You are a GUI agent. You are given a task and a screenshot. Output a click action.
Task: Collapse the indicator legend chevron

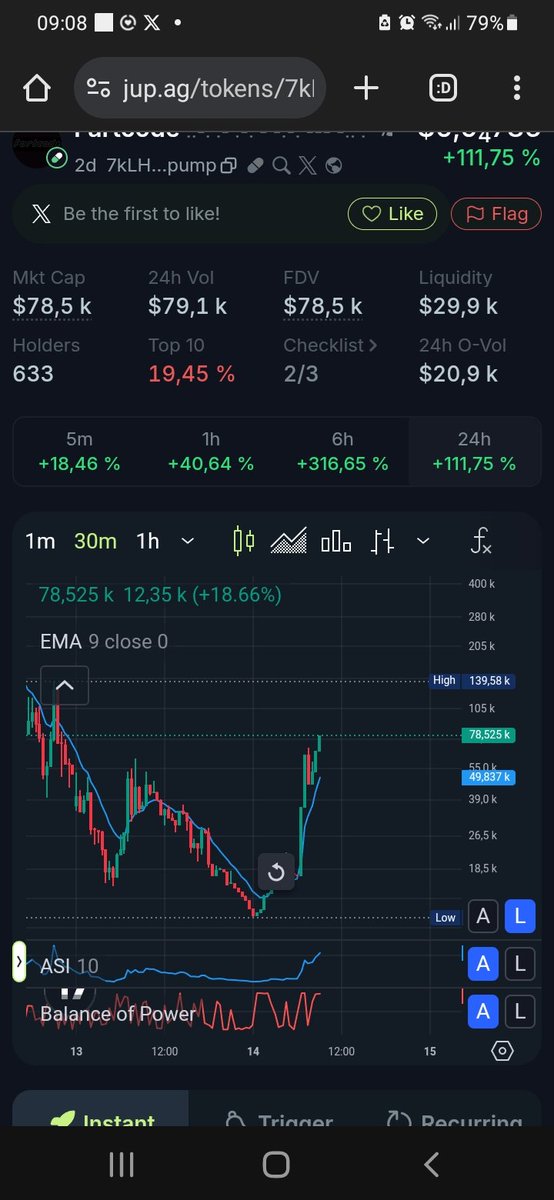(65, 686)
